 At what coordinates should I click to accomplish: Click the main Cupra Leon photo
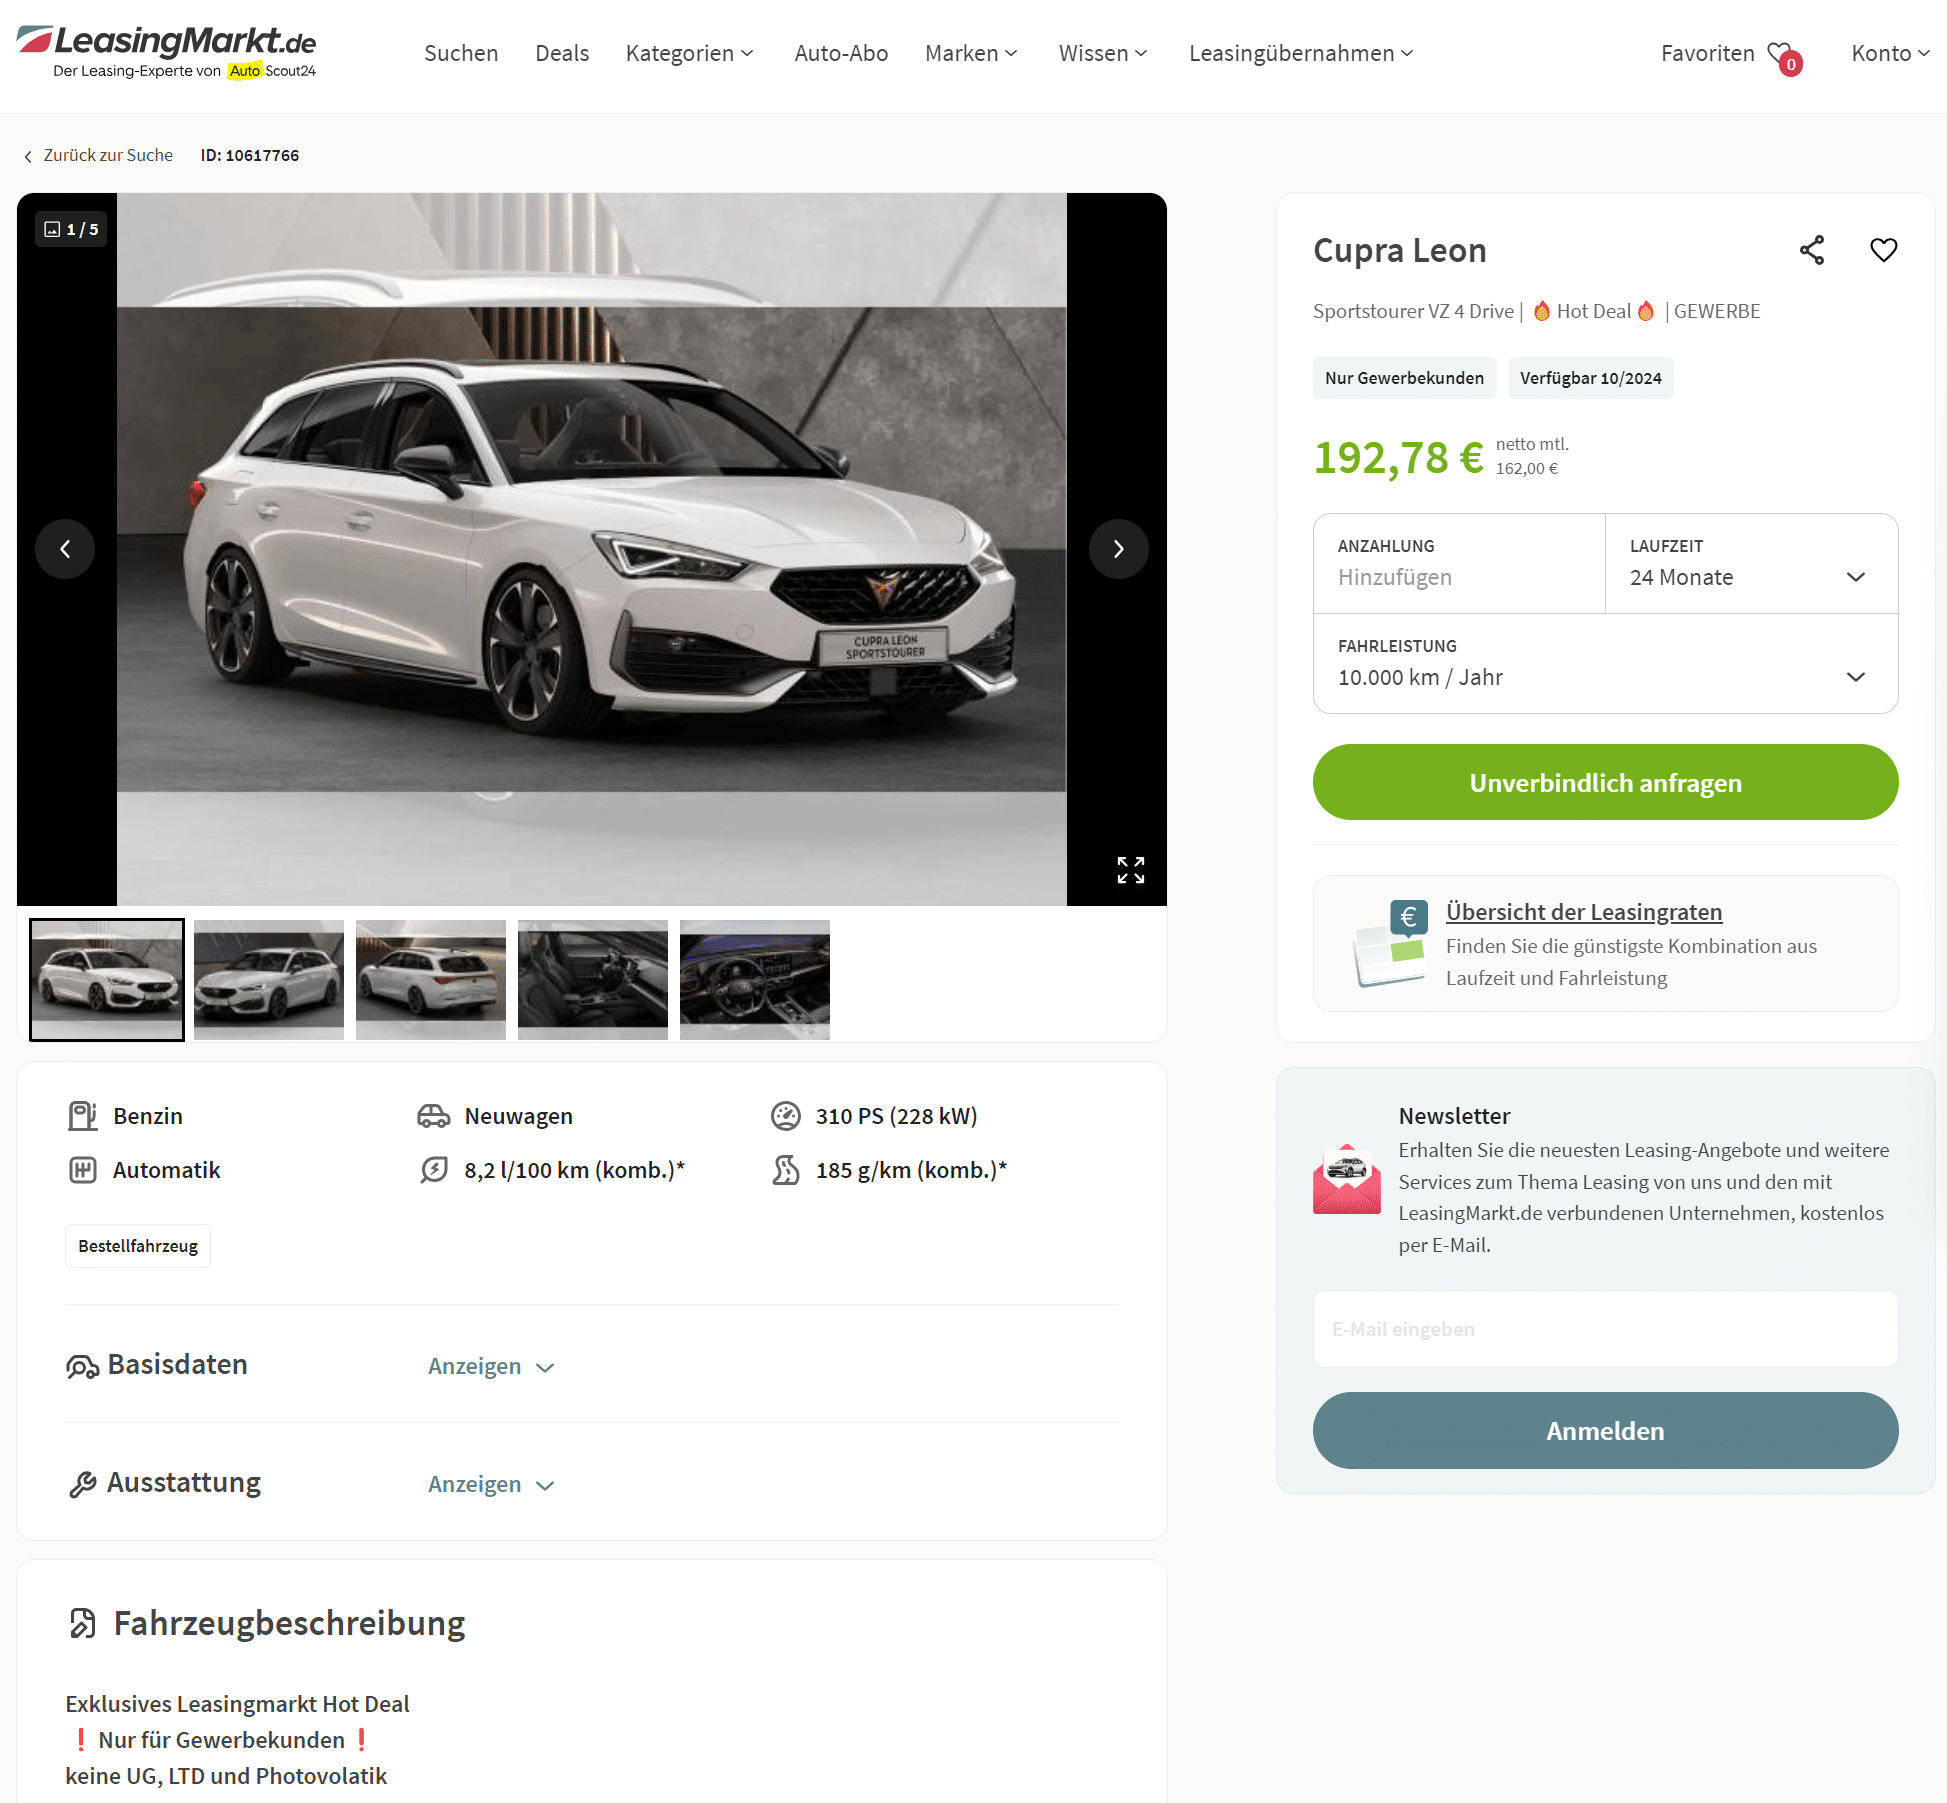tap(592, 549)
